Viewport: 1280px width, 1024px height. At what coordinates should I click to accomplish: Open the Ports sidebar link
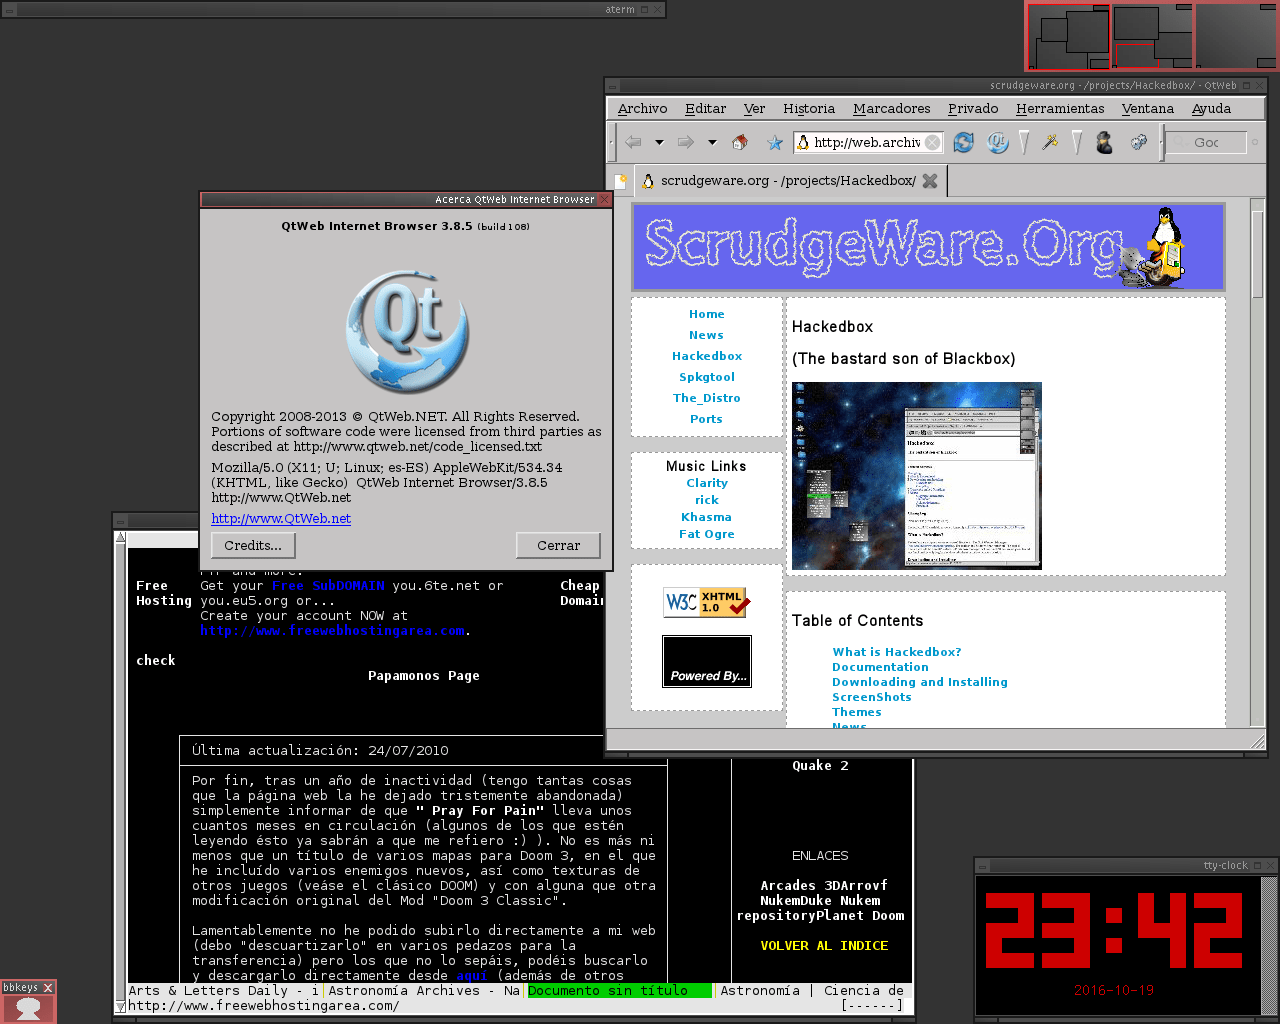706,419
